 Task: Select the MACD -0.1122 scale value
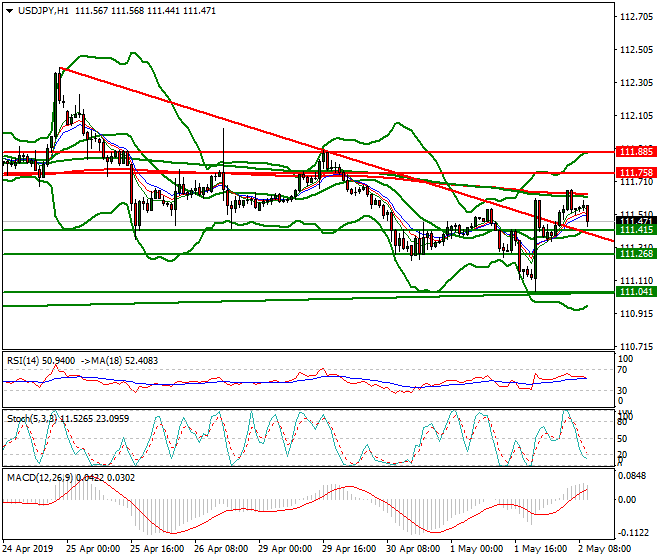point(633,533)
